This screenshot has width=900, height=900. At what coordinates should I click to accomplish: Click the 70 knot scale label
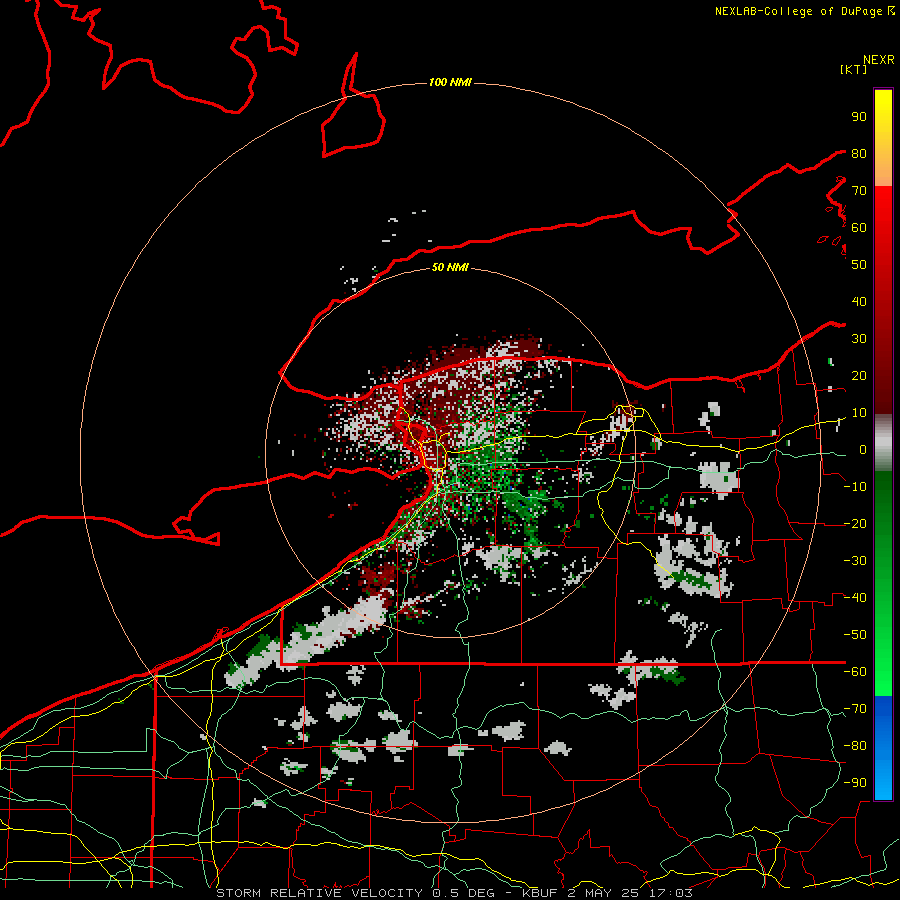(x=859, y=191)
